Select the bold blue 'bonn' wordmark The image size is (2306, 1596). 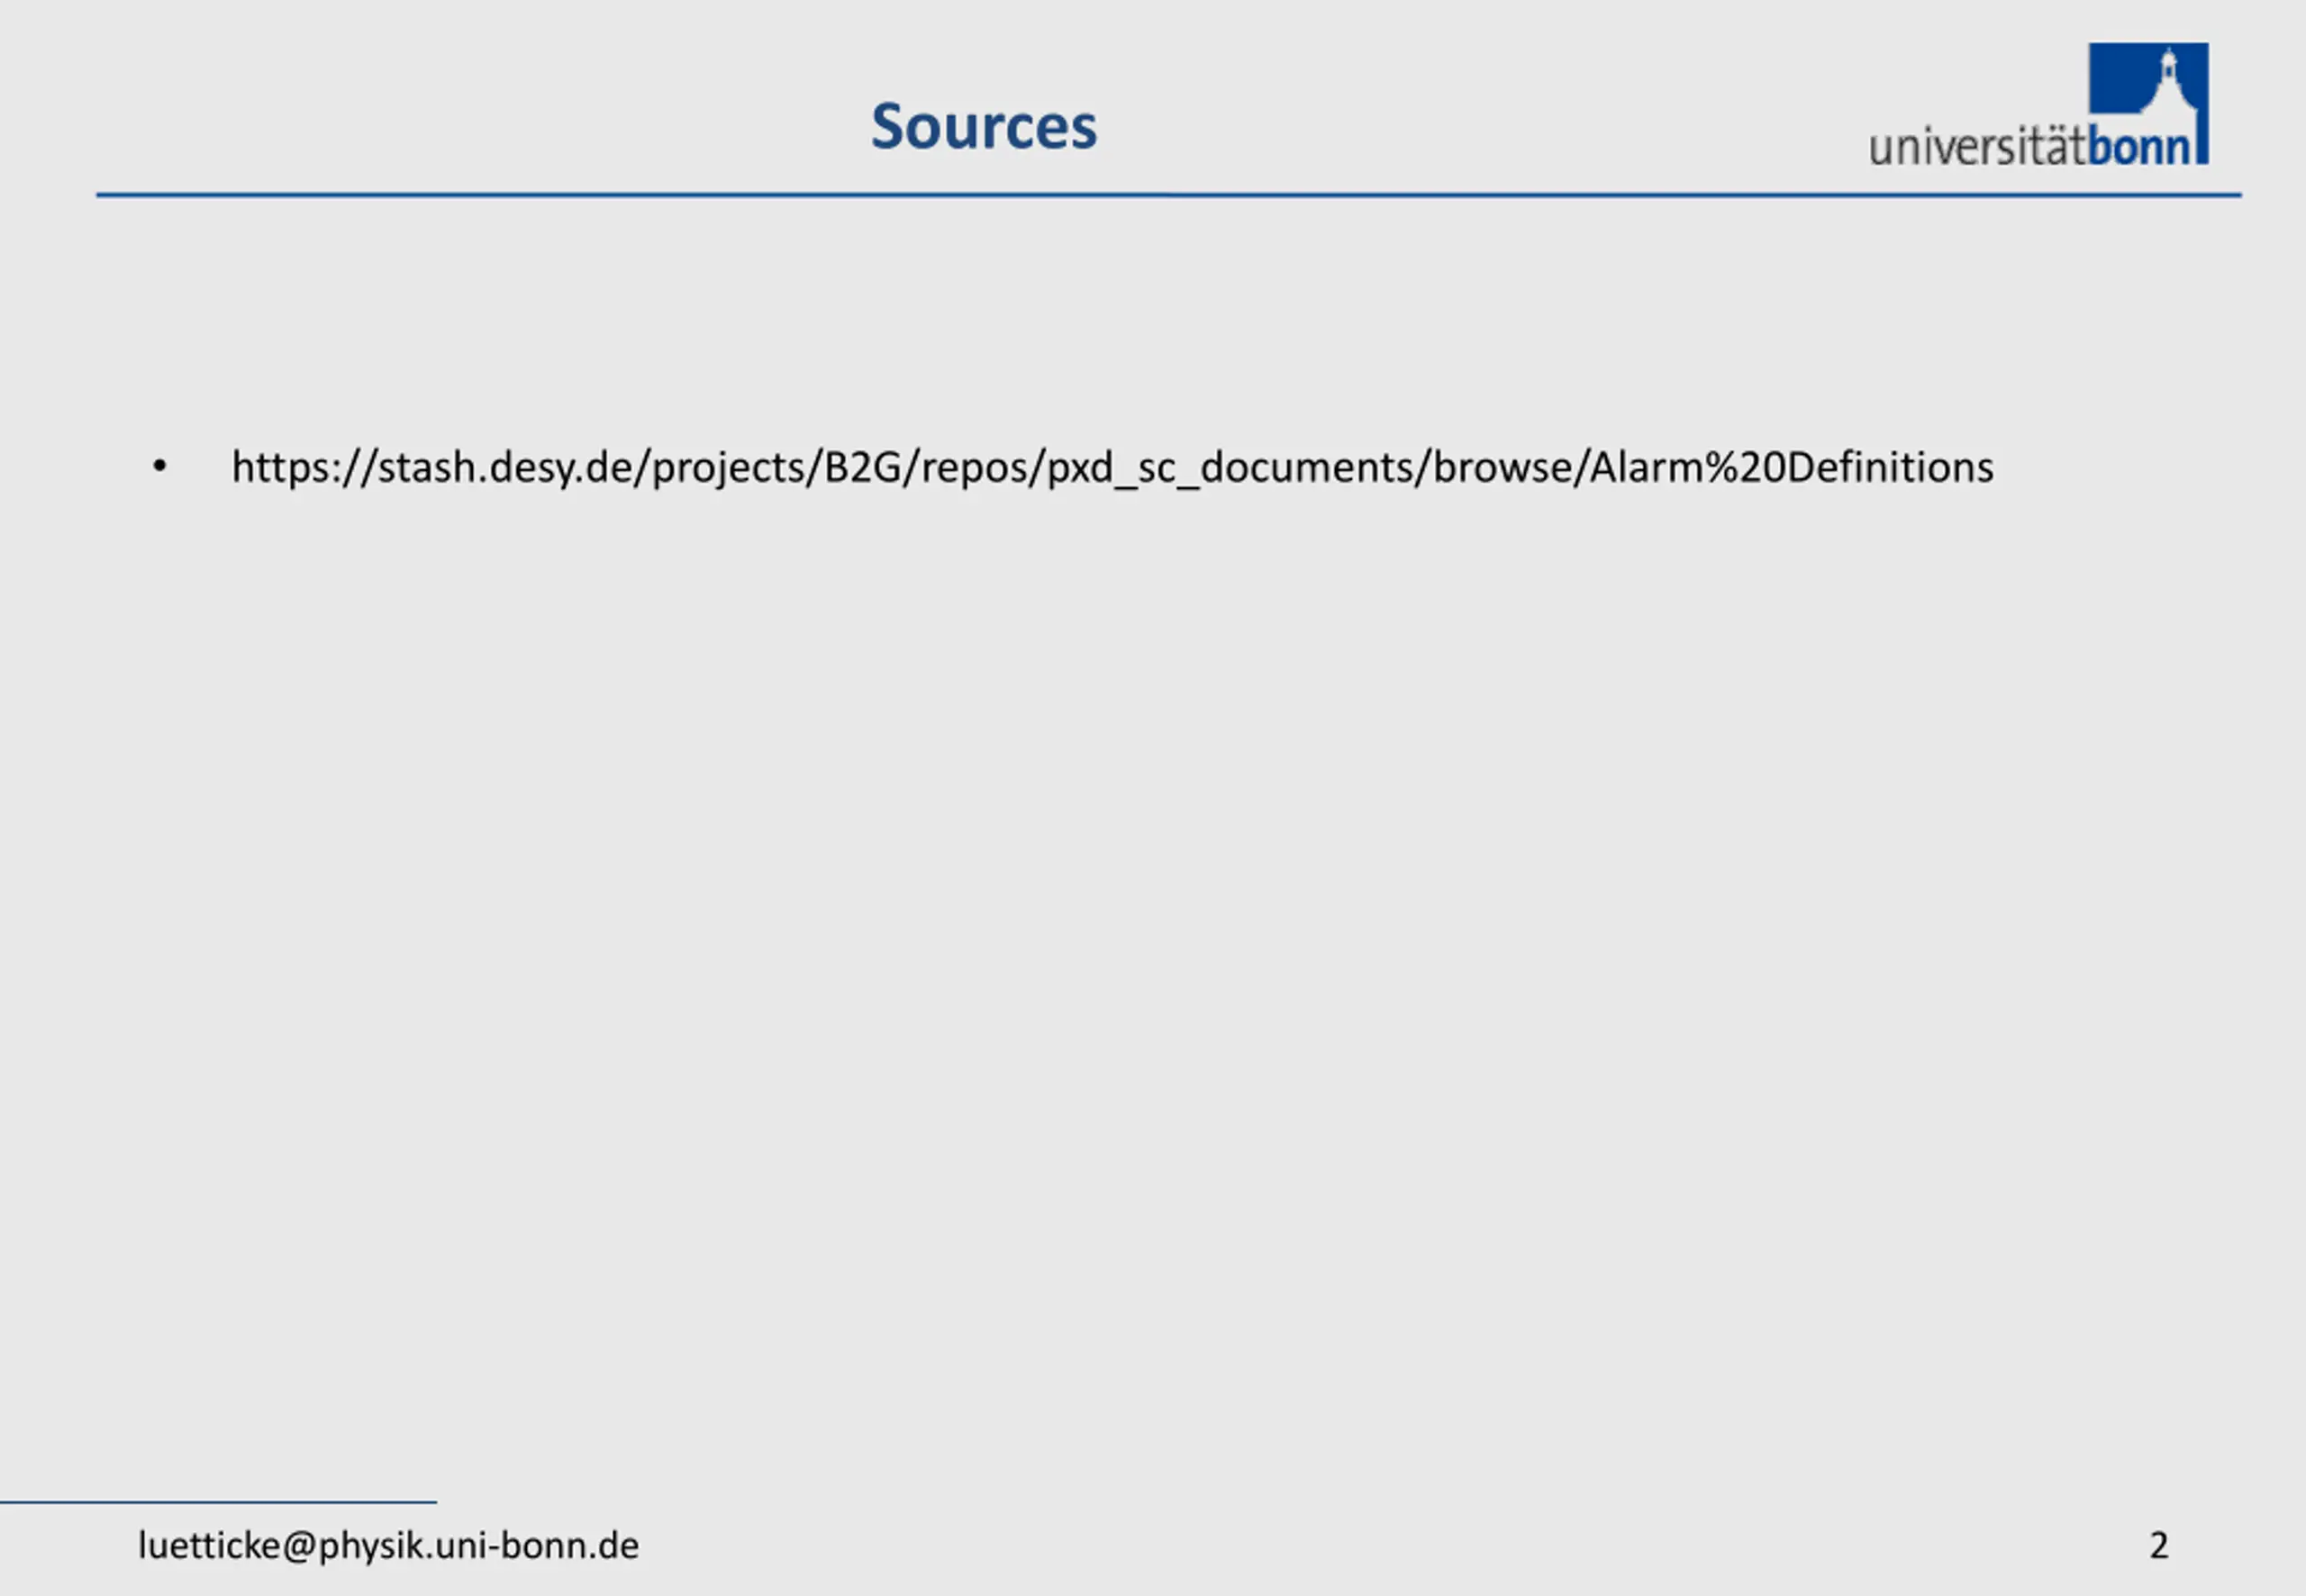2140,146
